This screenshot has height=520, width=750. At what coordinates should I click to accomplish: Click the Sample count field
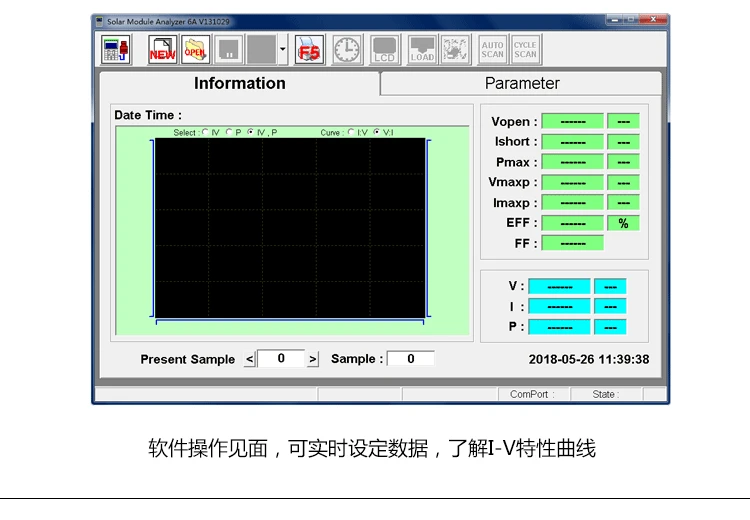[410, 358]
